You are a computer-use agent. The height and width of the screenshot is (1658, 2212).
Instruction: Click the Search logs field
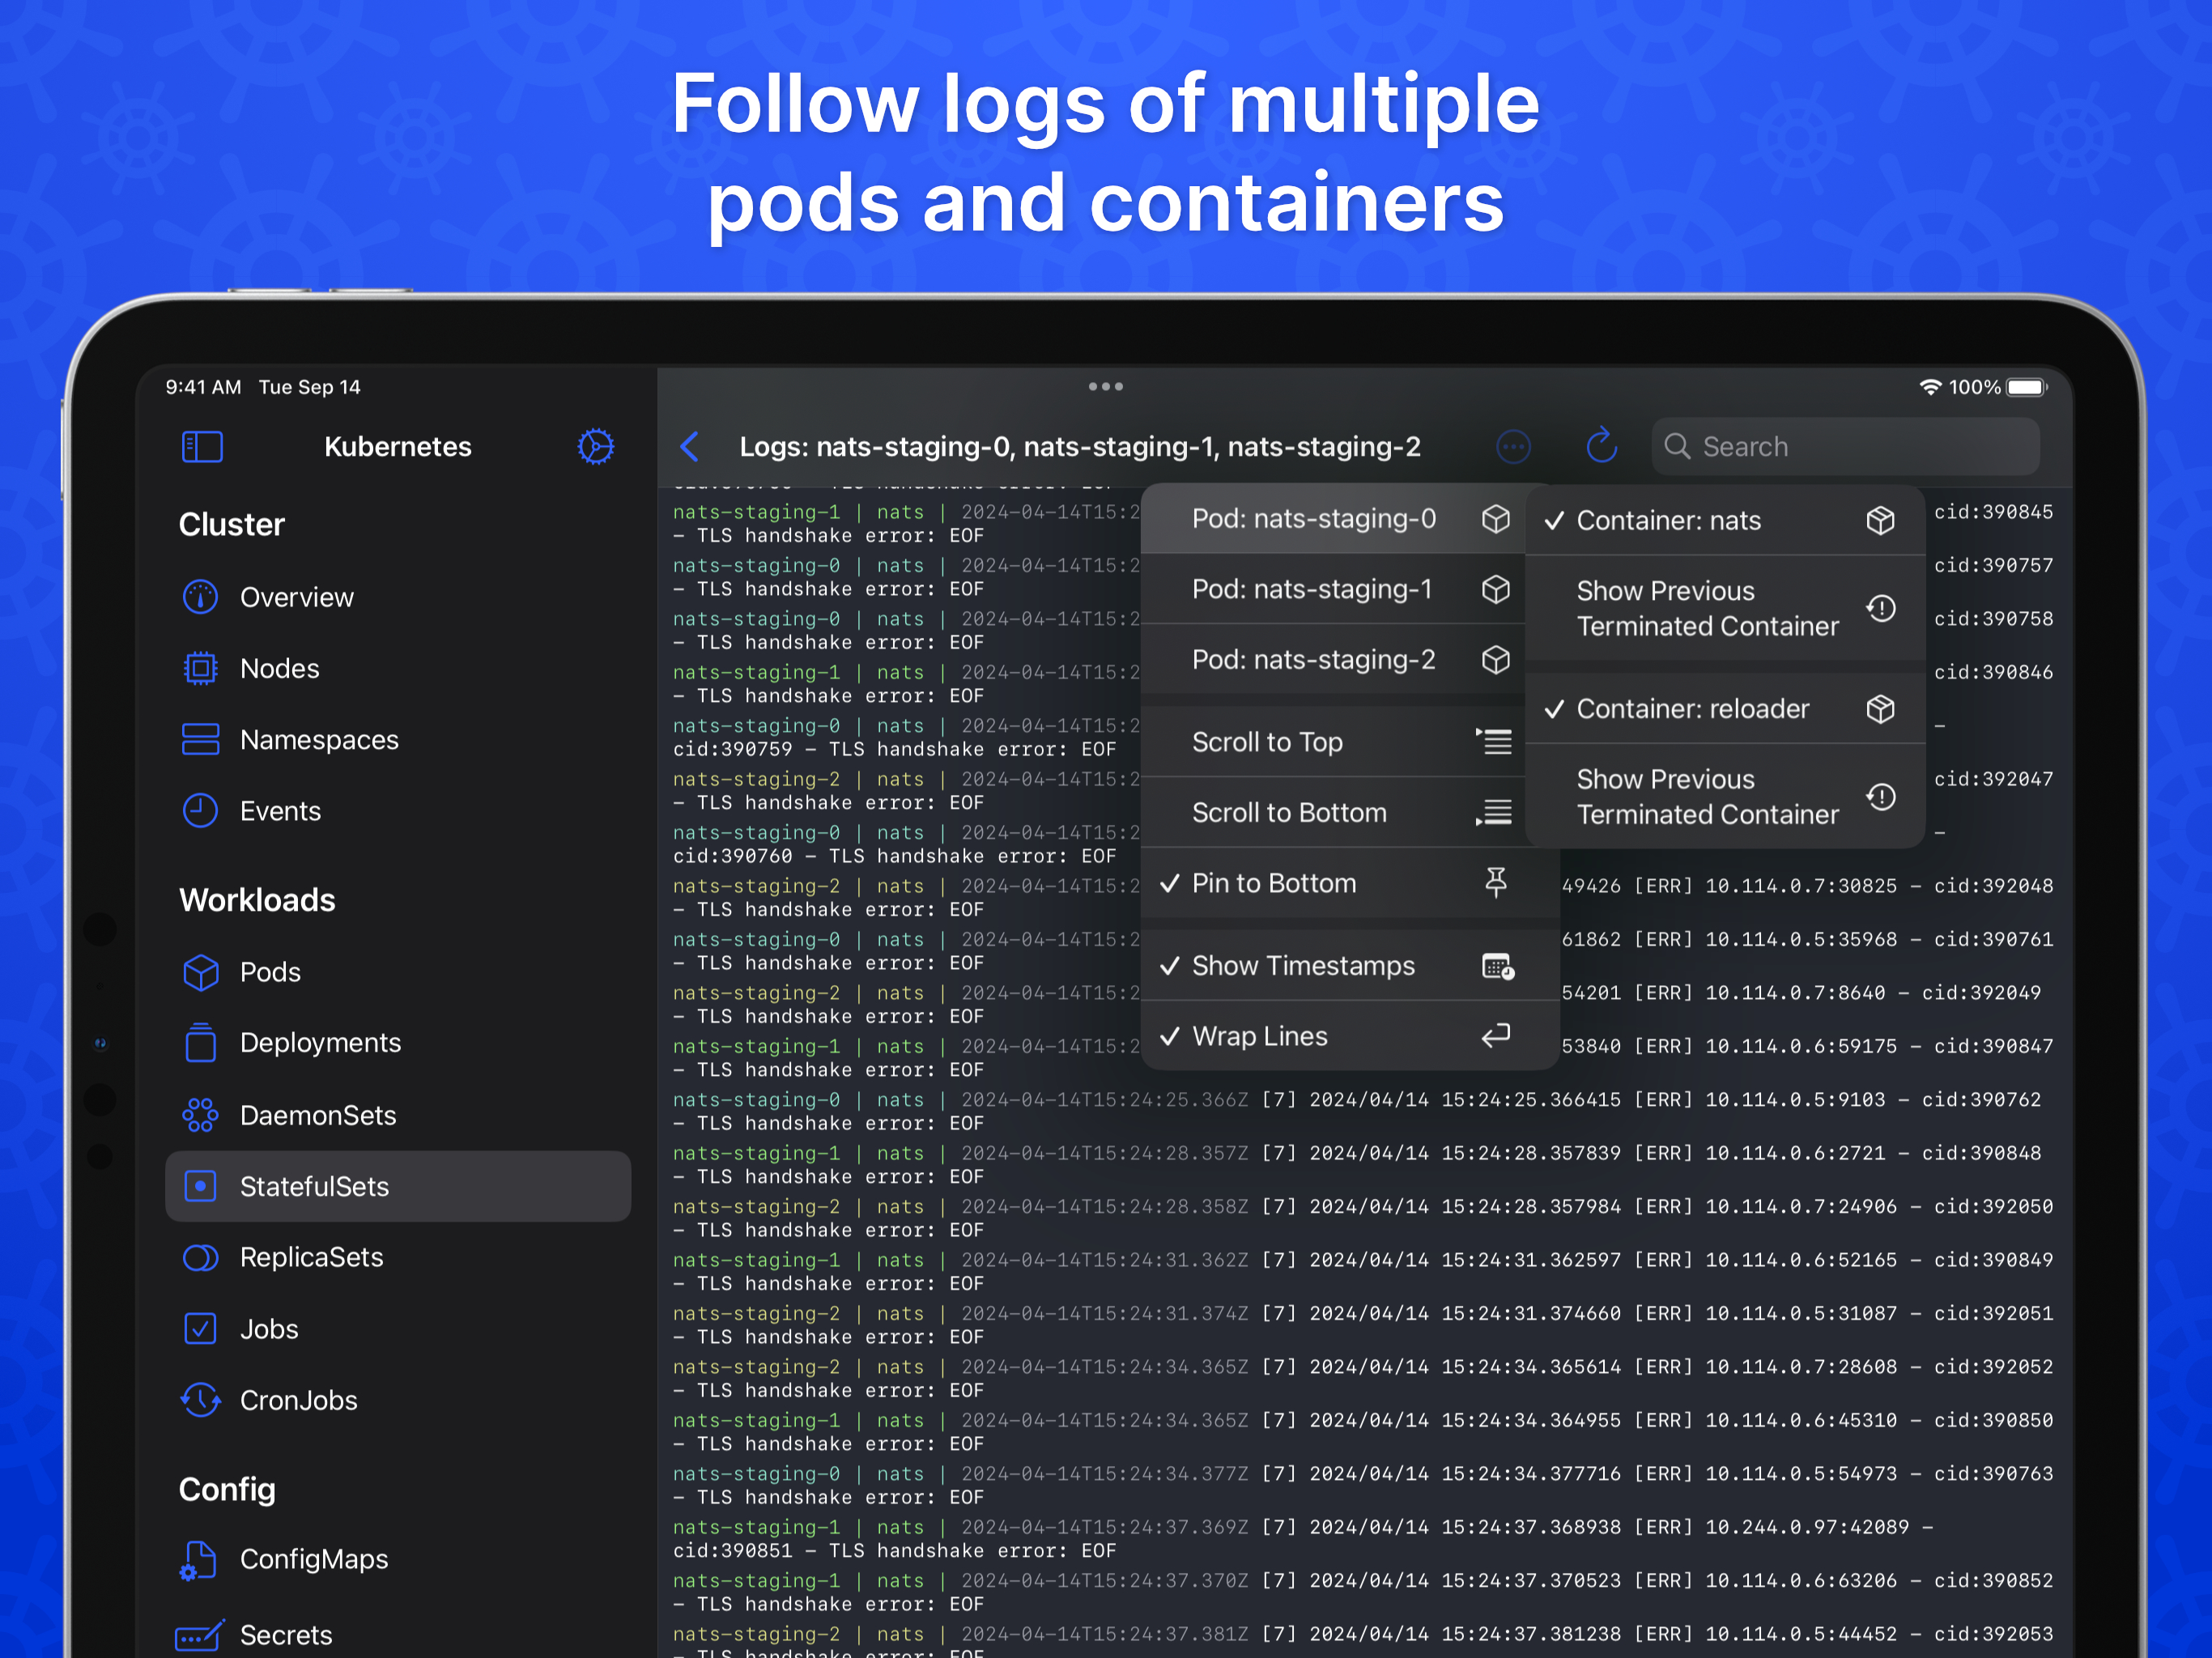click(x=1845, y=447)
